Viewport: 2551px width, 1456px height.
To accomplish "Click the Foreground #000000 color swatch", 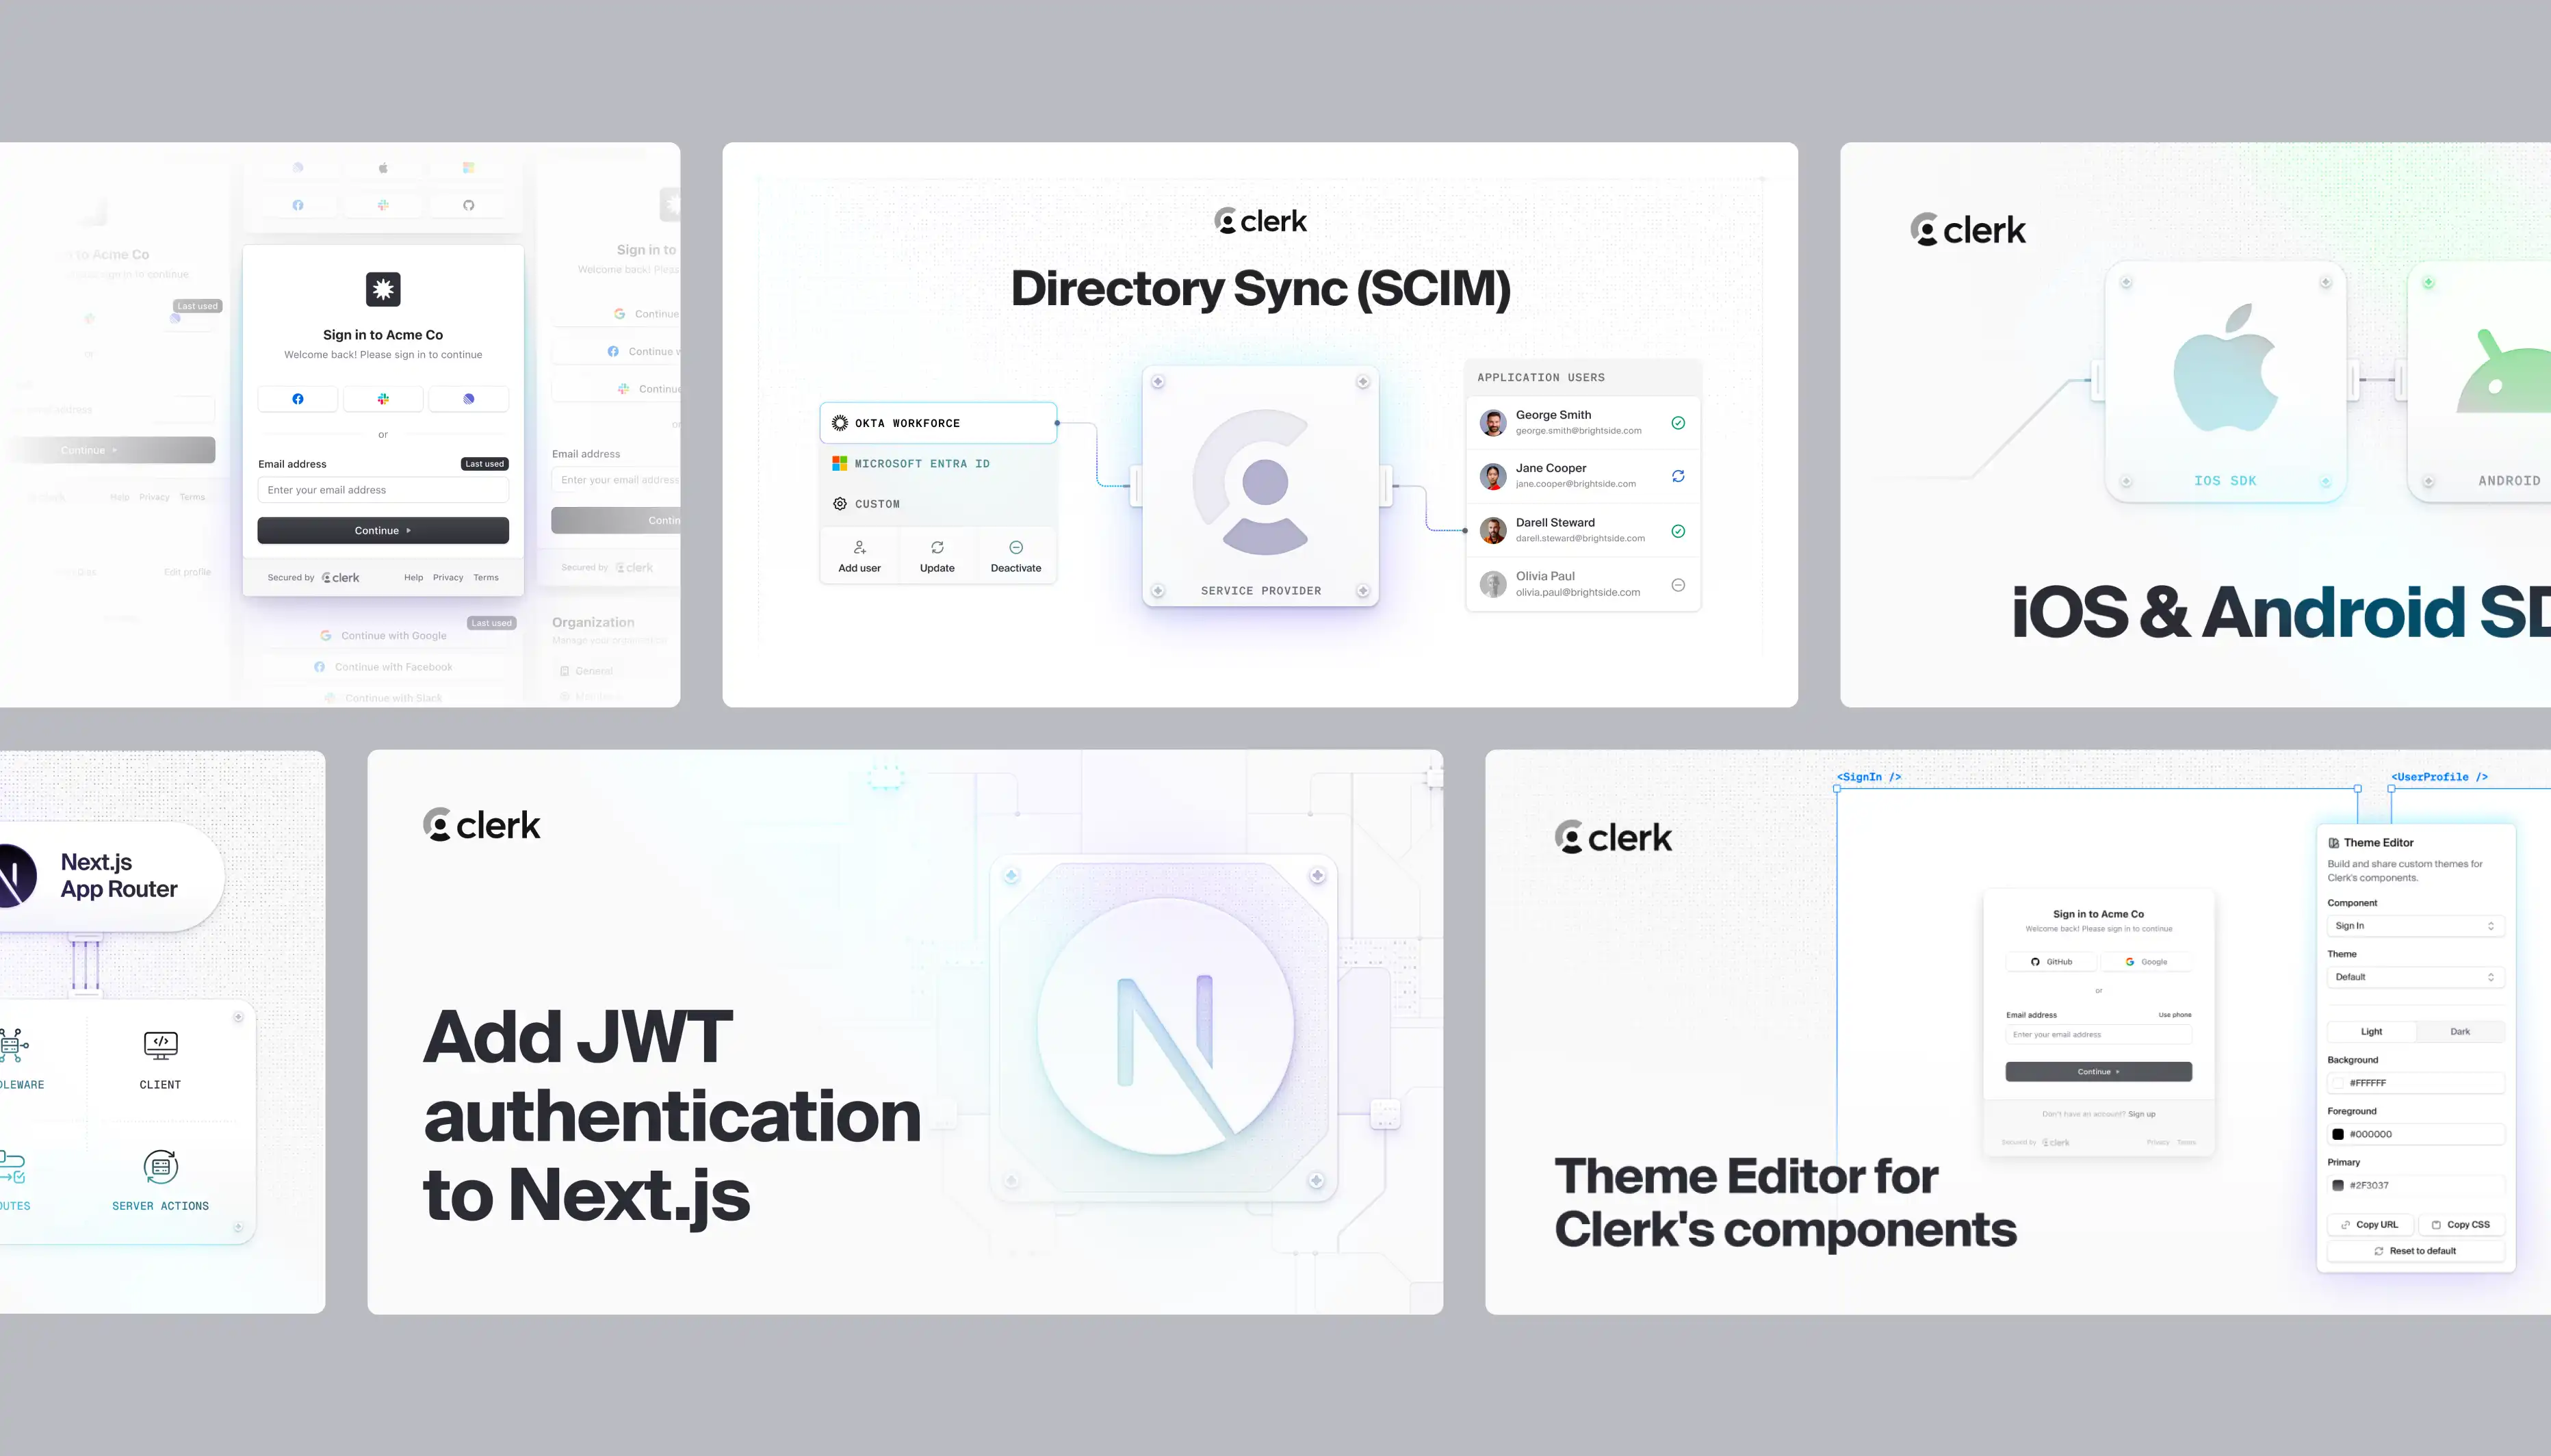I will pyautogui.click(x=2338, y=1134).
